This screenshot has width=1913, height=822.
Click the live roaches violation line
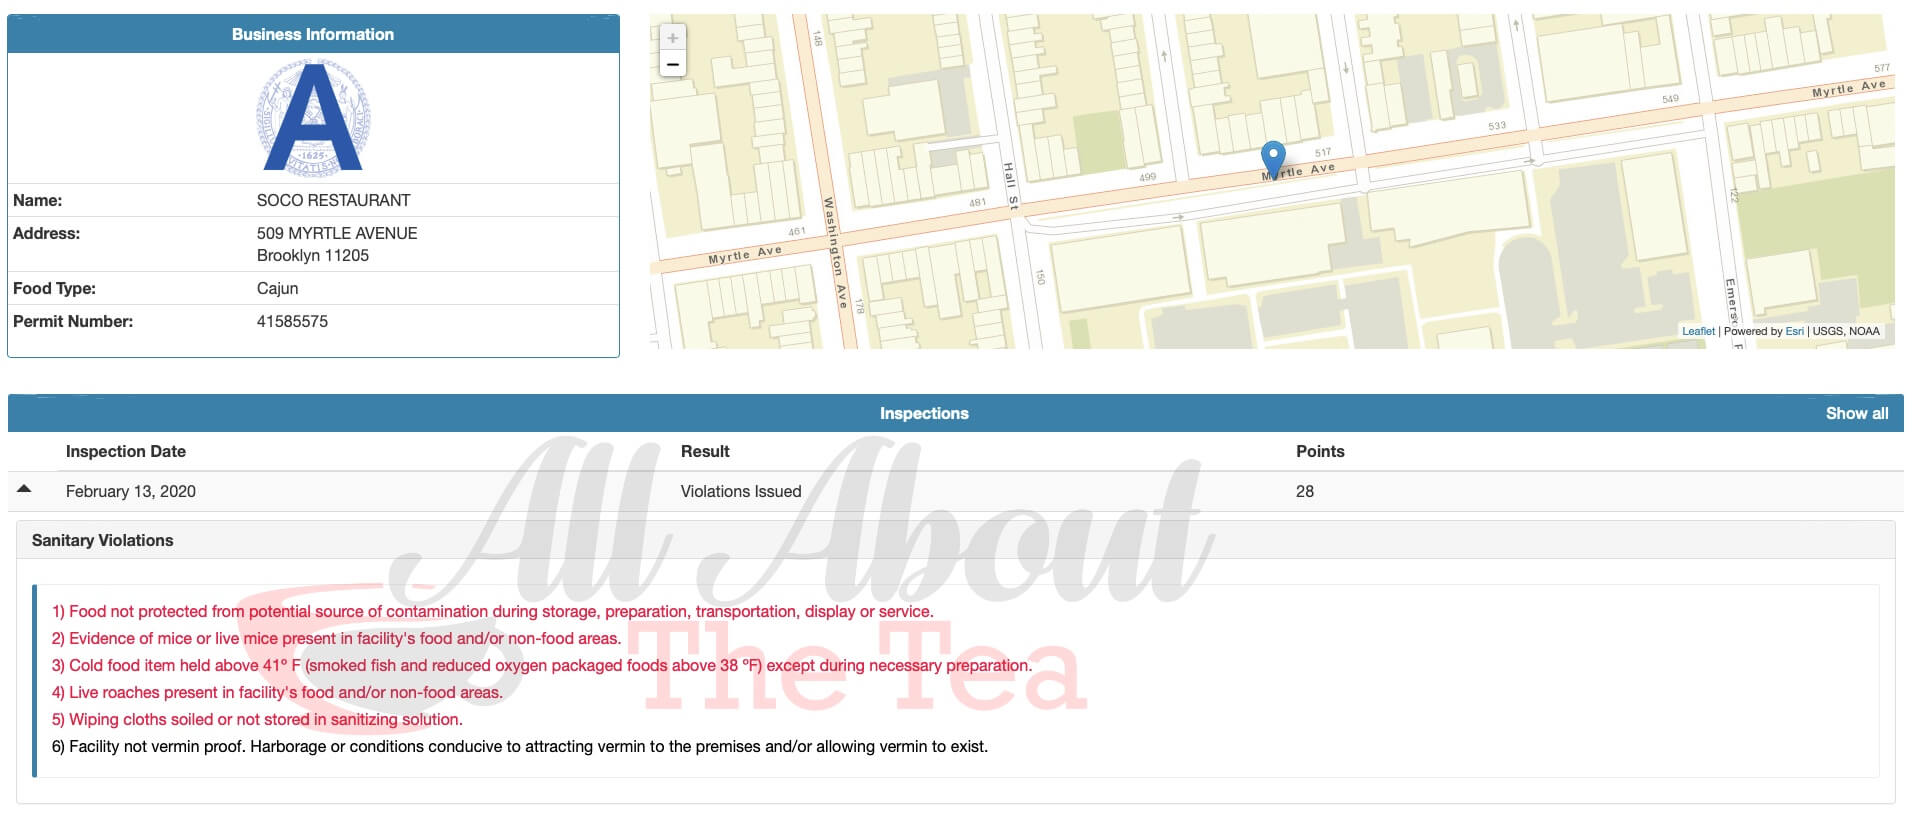coord(277,692)
